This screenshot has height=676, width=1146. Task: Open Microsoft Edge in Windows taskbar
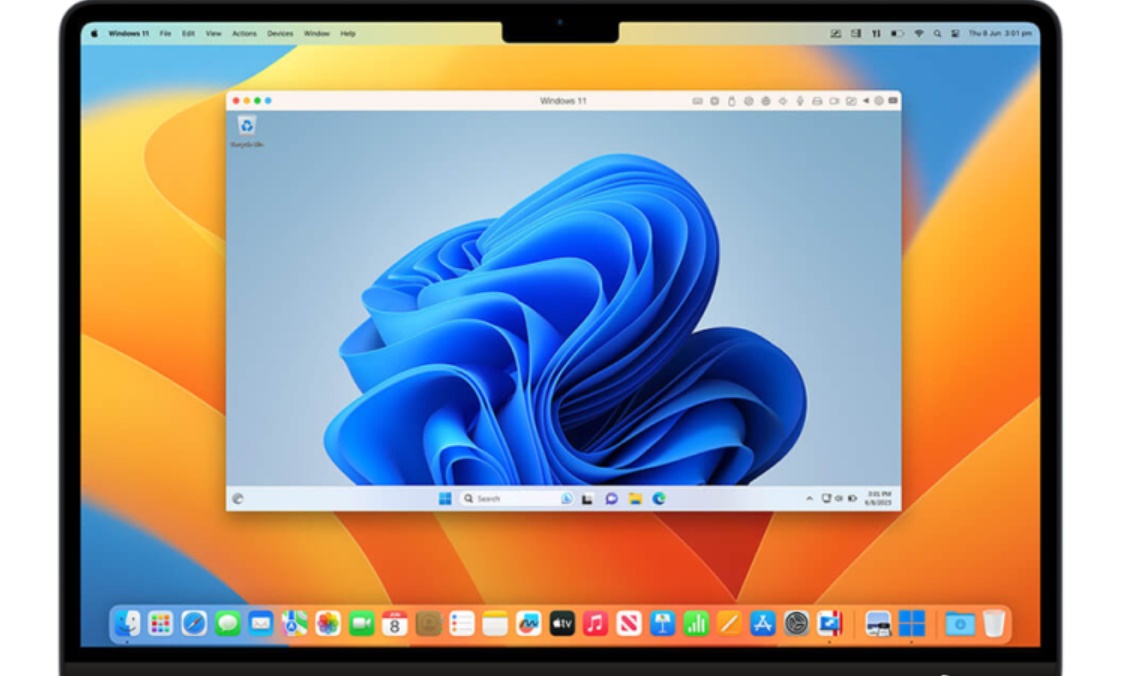(659, 499)
